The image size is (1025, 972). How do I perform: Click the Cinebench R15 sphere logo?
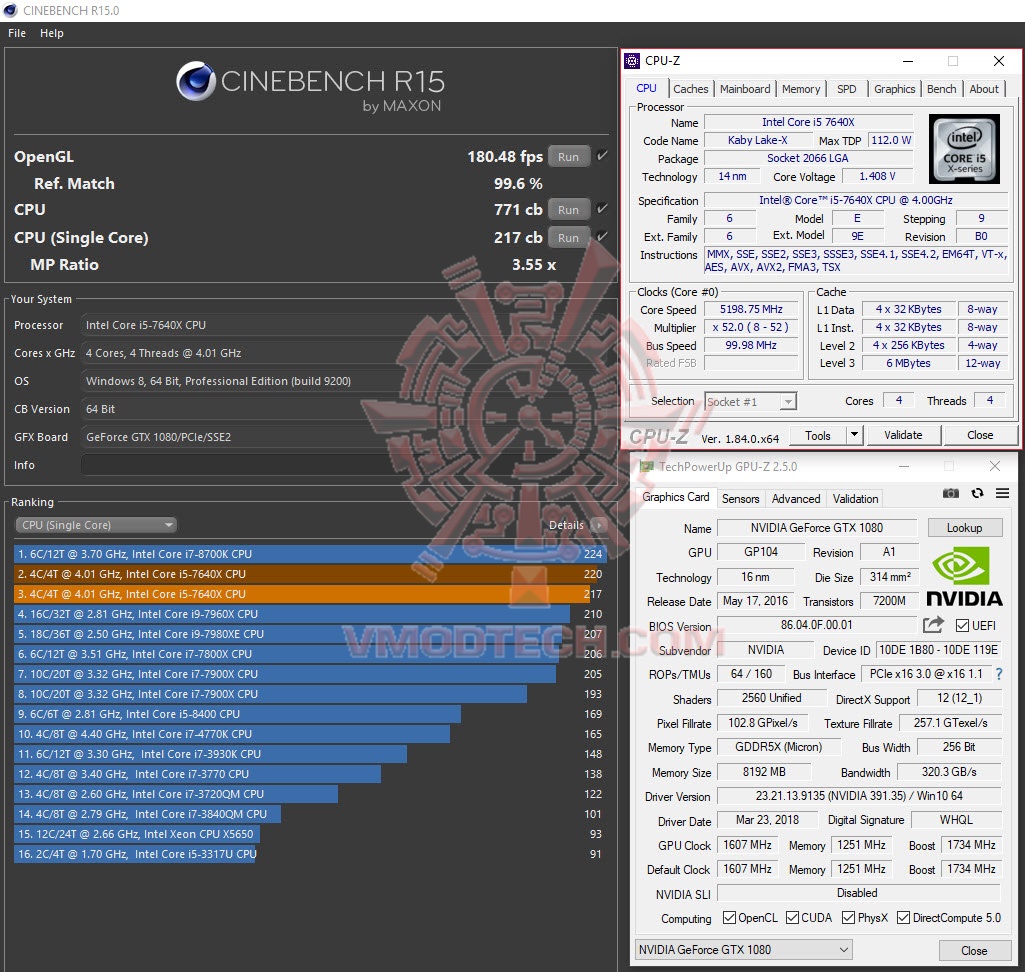[x=195, y=81]
